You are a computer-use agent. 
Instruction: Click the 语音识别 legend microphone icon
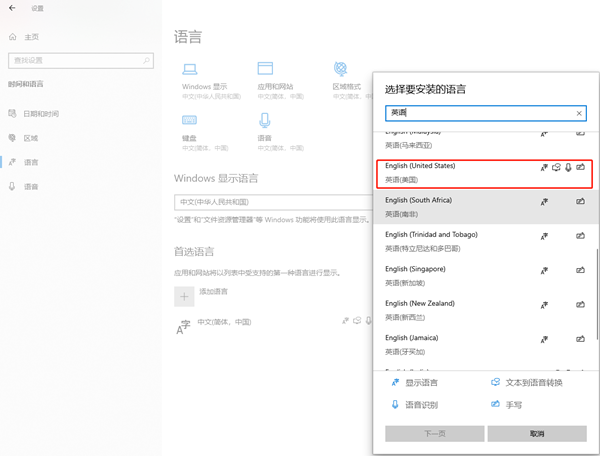coord(395,404)
